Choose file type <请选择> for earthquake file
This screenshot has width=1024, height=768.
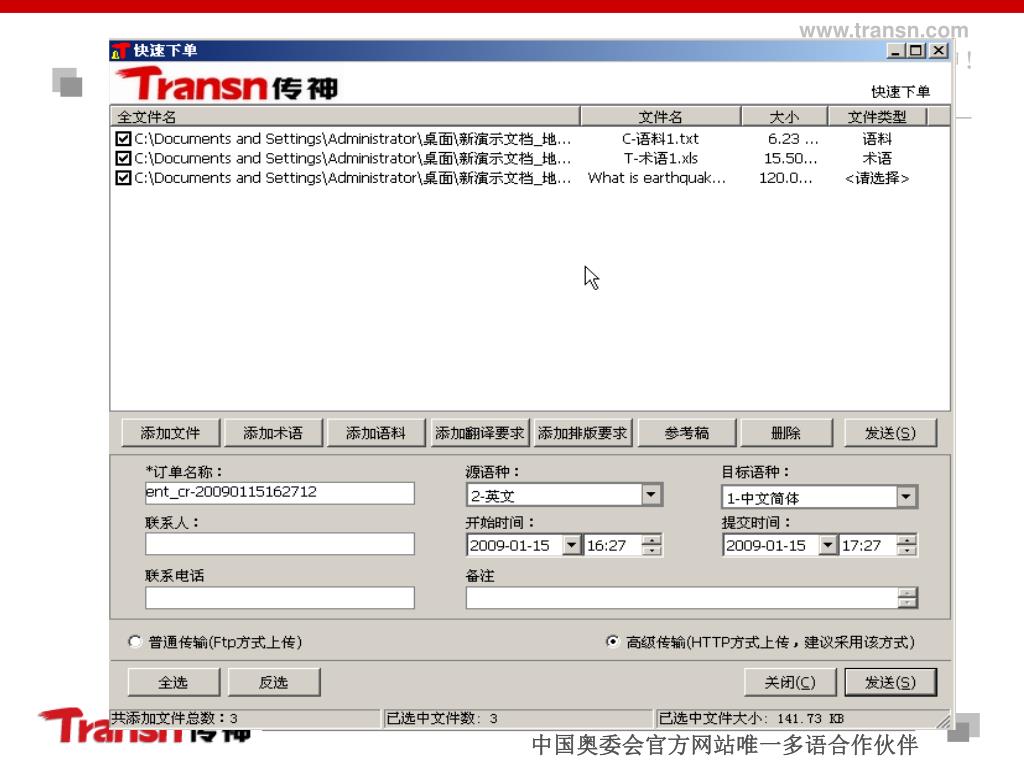click(876, 178)
